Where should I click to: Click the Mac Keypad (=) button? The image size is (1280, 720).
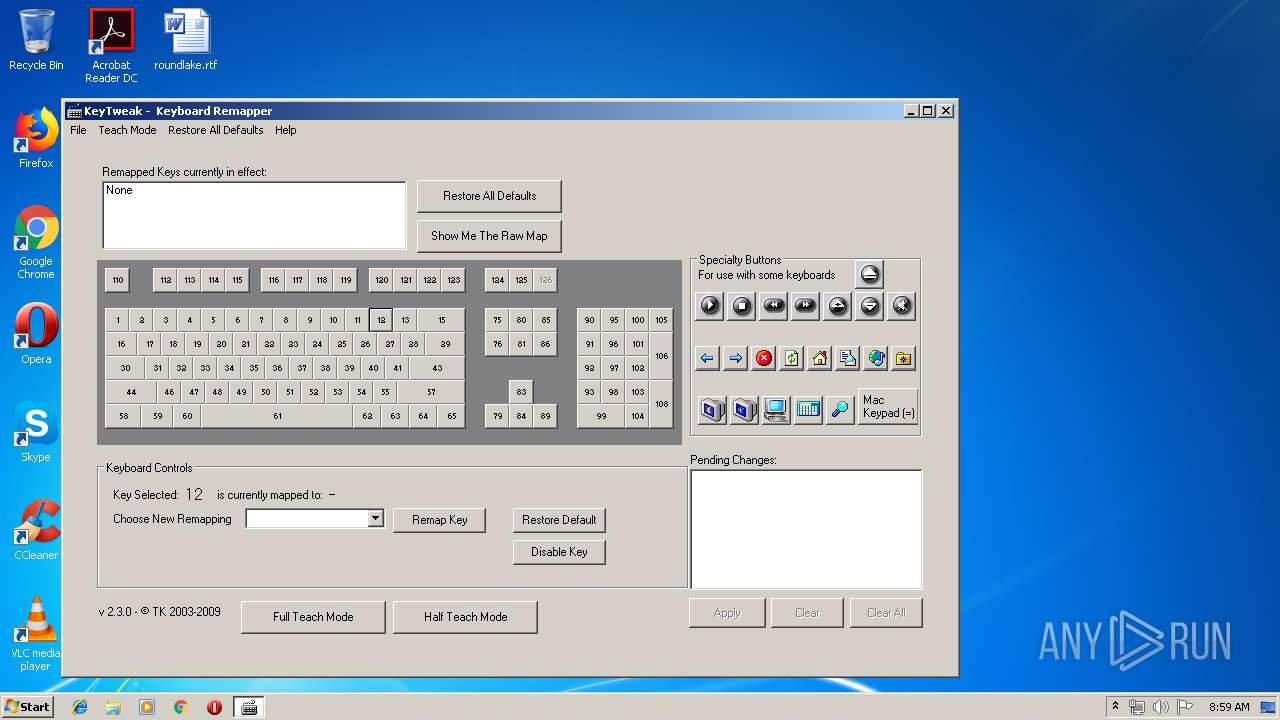888,407
